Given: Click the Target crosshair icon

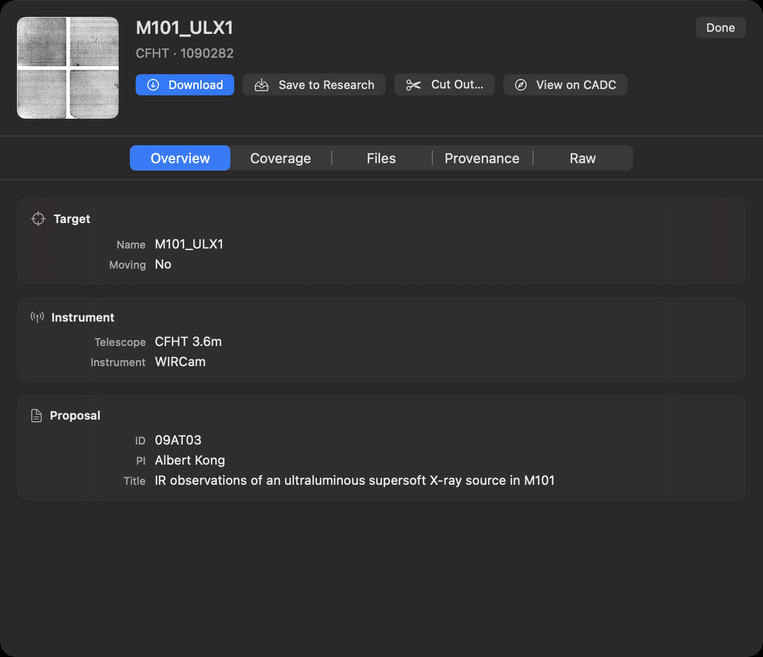Looking at the screenshot, I should [38, 219].
